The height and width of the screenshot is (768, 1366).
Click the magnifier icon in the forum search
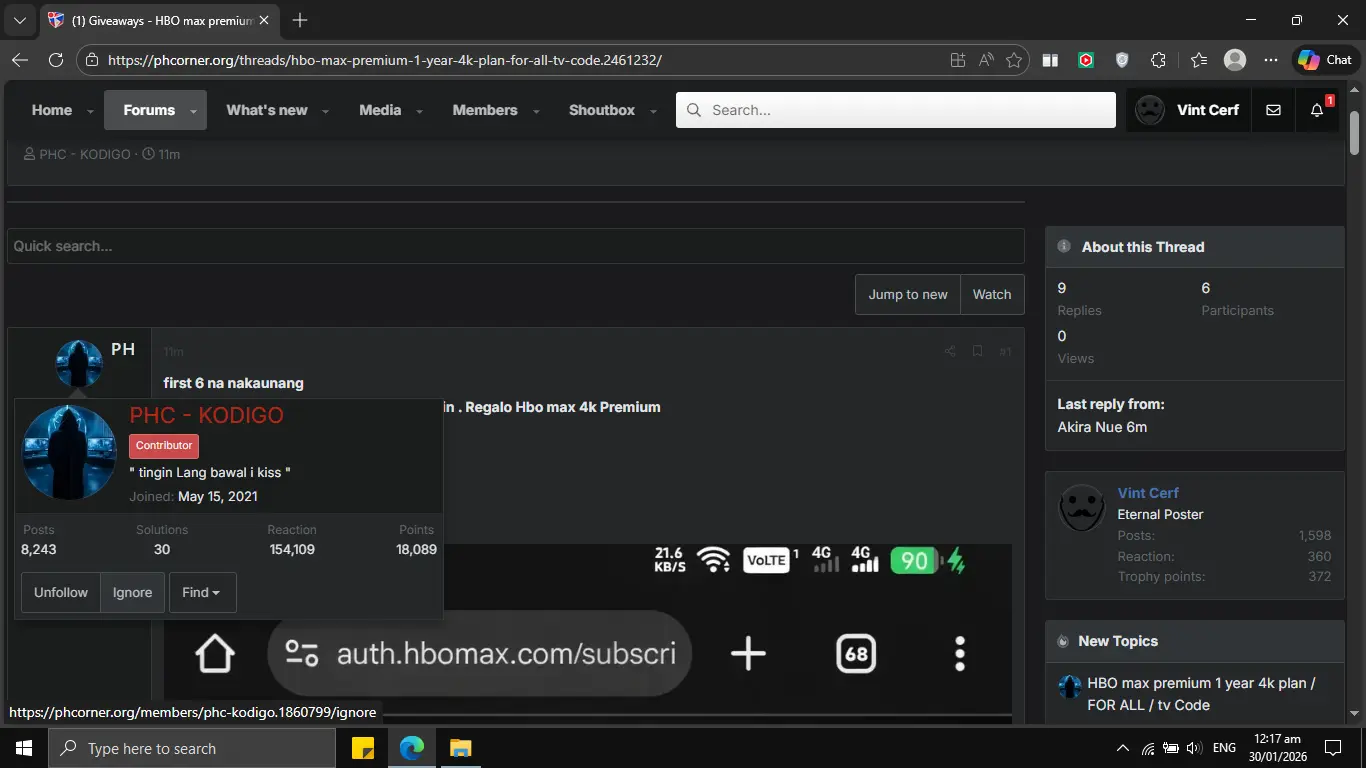click(693, 110)
